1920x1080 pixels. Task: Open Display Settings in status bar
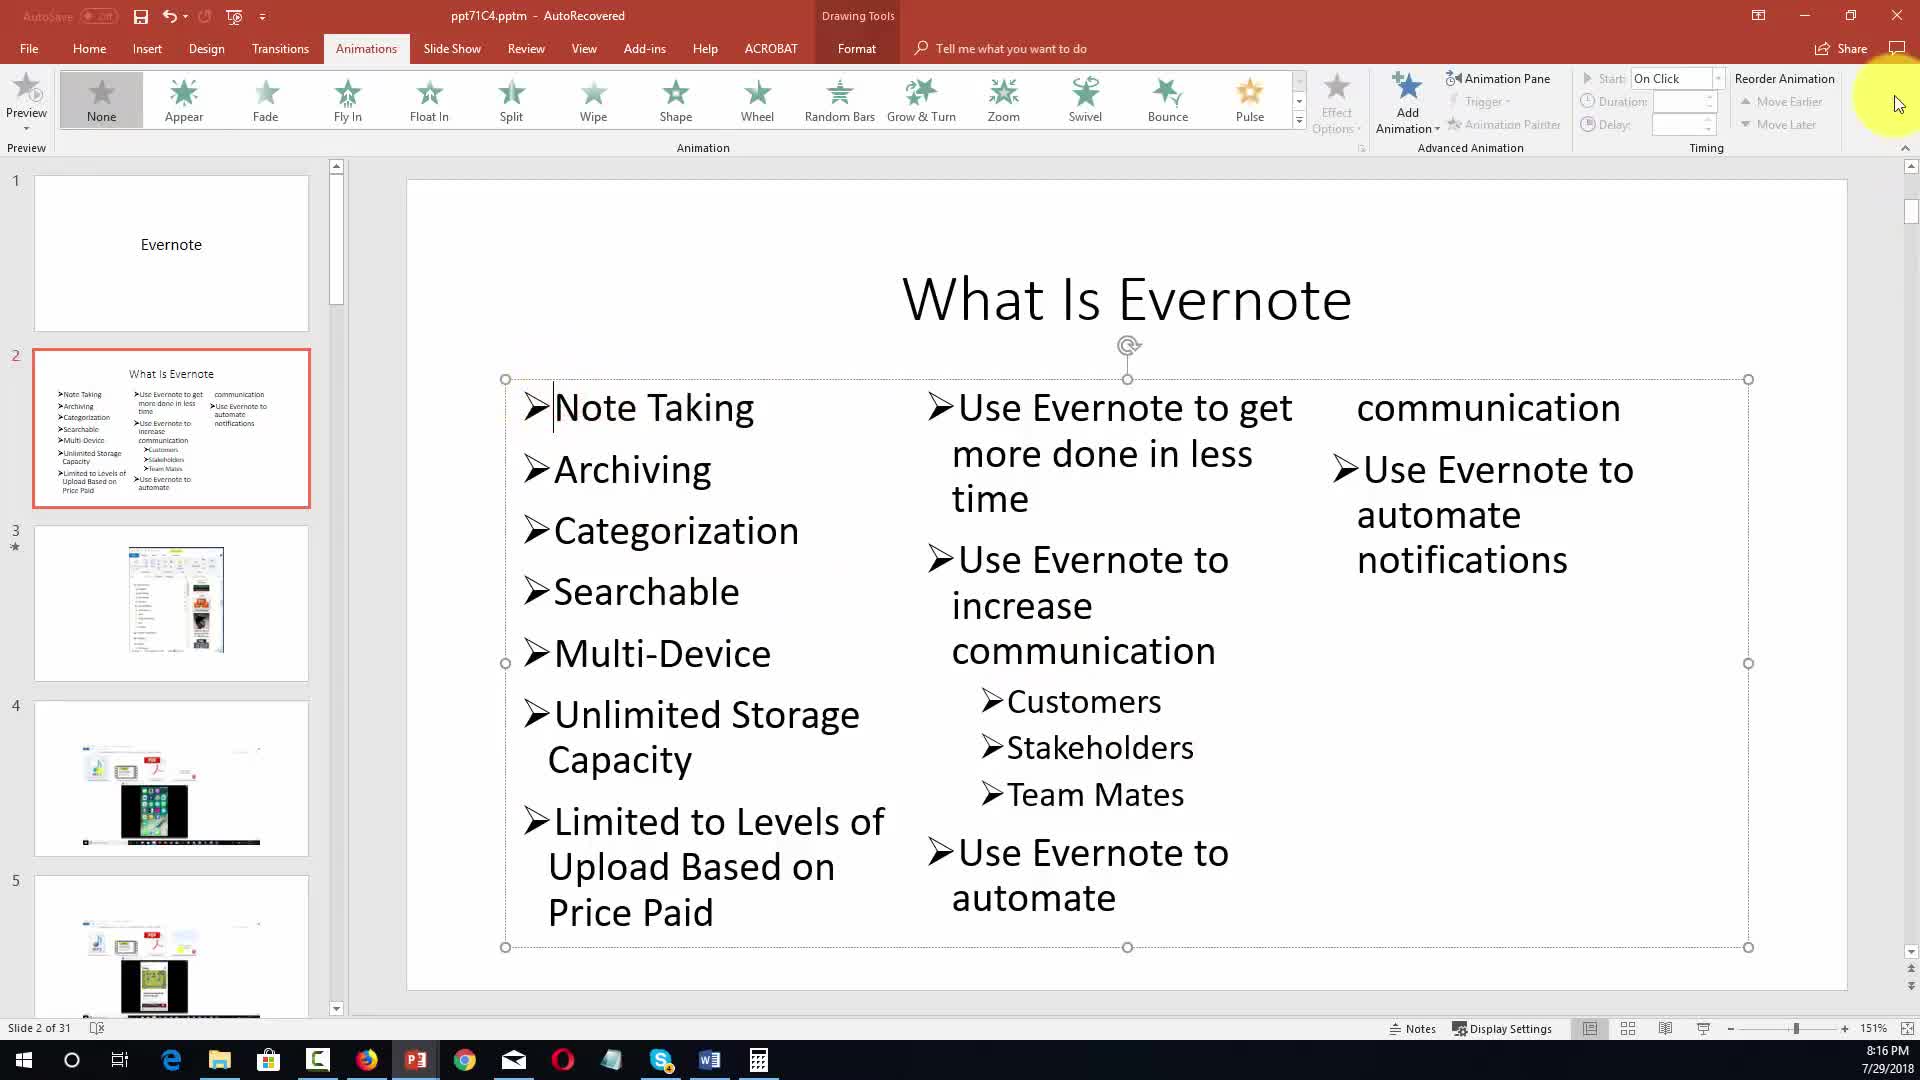pyautogui.click(x=1502, y=1028)
